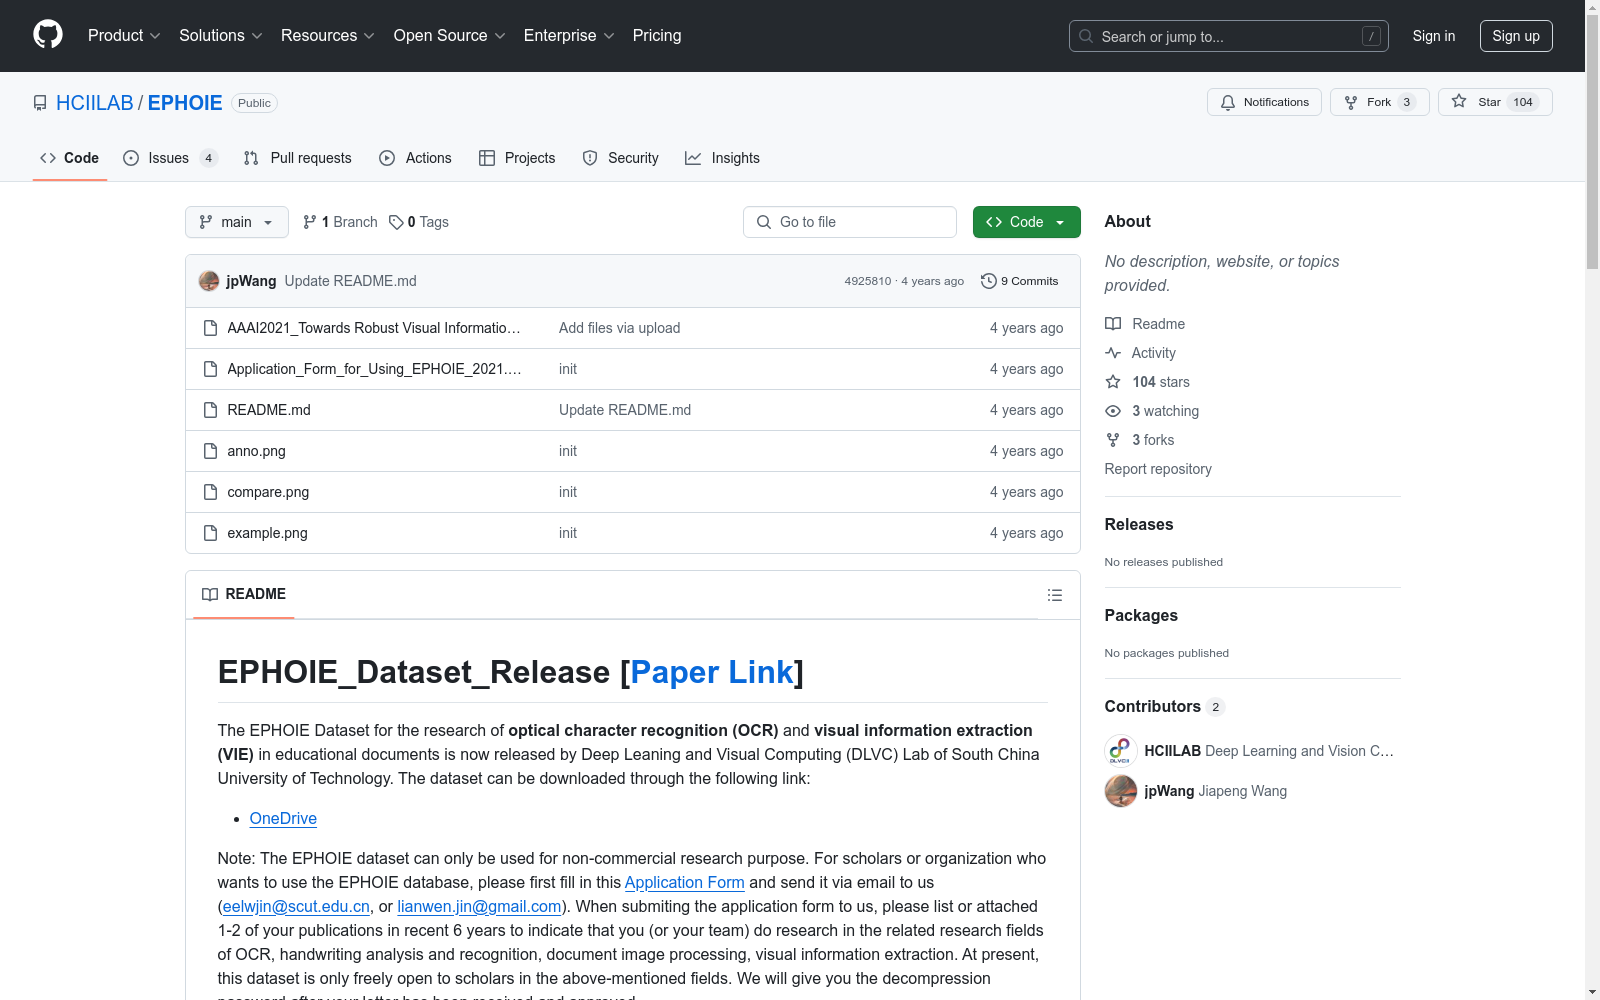The image size is (1600, 1000).
Task: Open the Pull requests tab
Action: click(298, 158)
